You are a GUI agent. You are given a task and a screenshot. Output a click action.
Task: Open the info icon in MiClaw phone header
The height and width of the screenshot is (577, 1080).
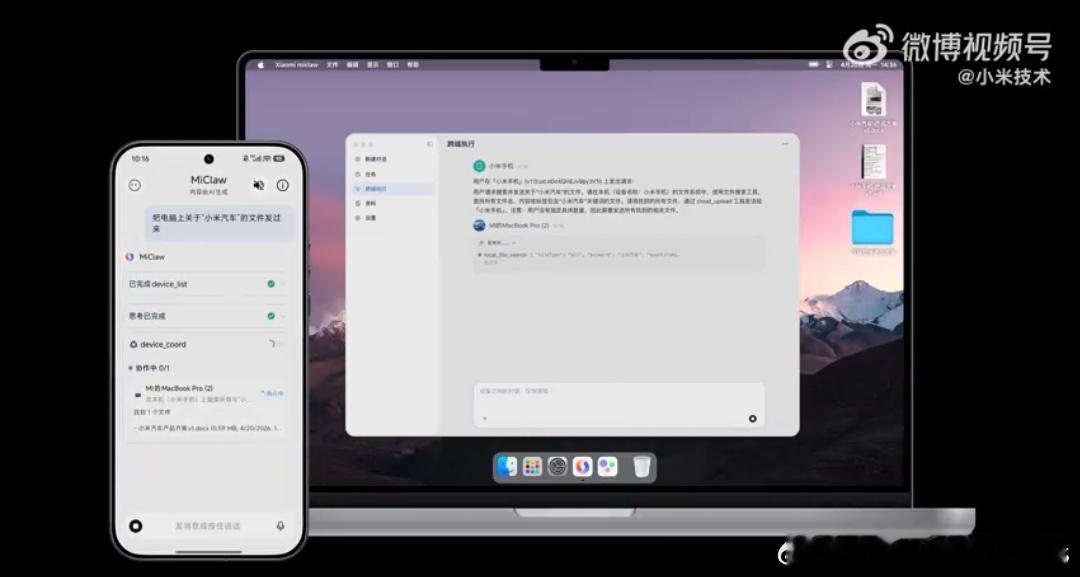(282, 185)
